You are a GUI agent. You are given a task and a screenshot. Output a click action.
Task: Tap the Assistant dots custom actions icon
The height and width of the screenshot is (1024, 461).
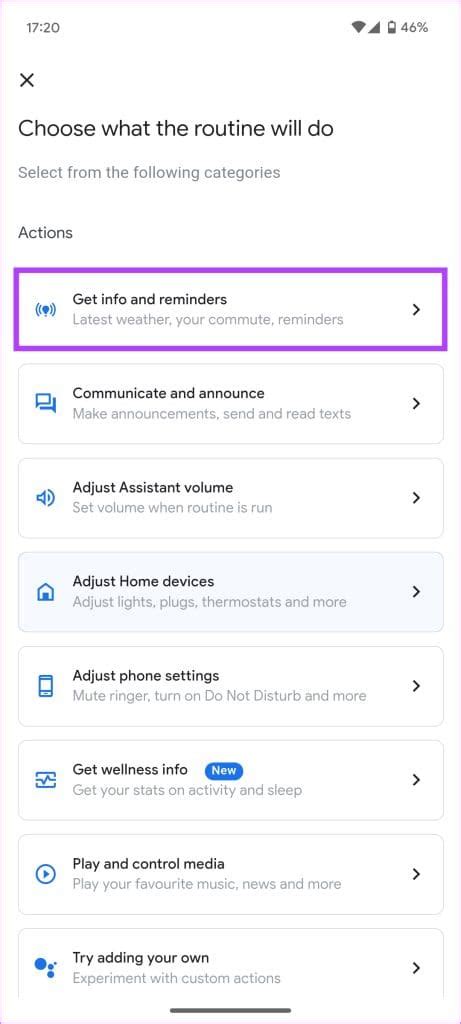(x=45, y=967)
